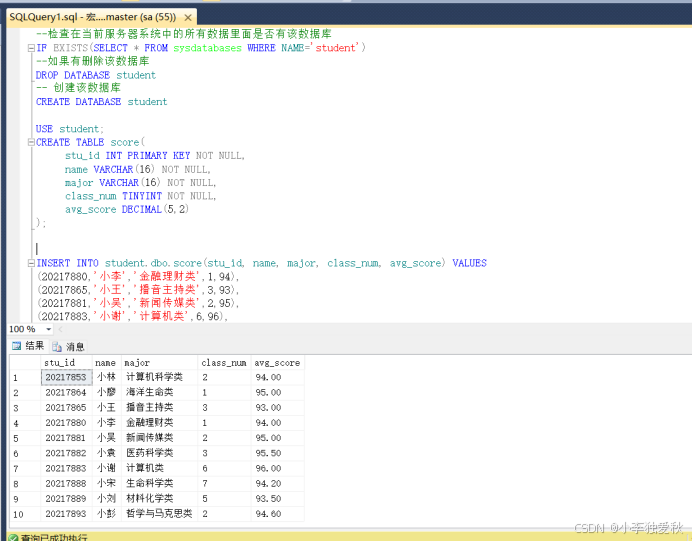
Task: Click the class_num TINYINT NOT NULL line
Action: click(141, 196)
